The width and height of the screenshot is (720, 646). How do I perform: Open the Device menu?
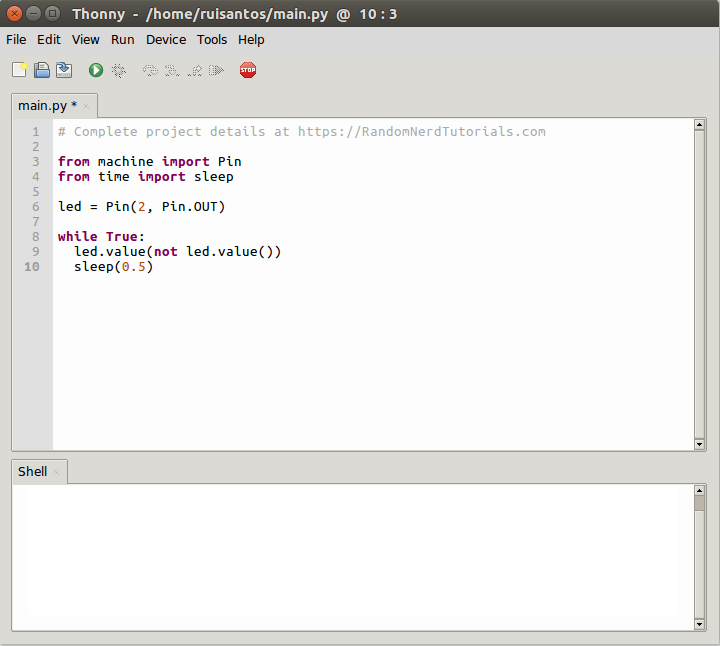(166, 40)
